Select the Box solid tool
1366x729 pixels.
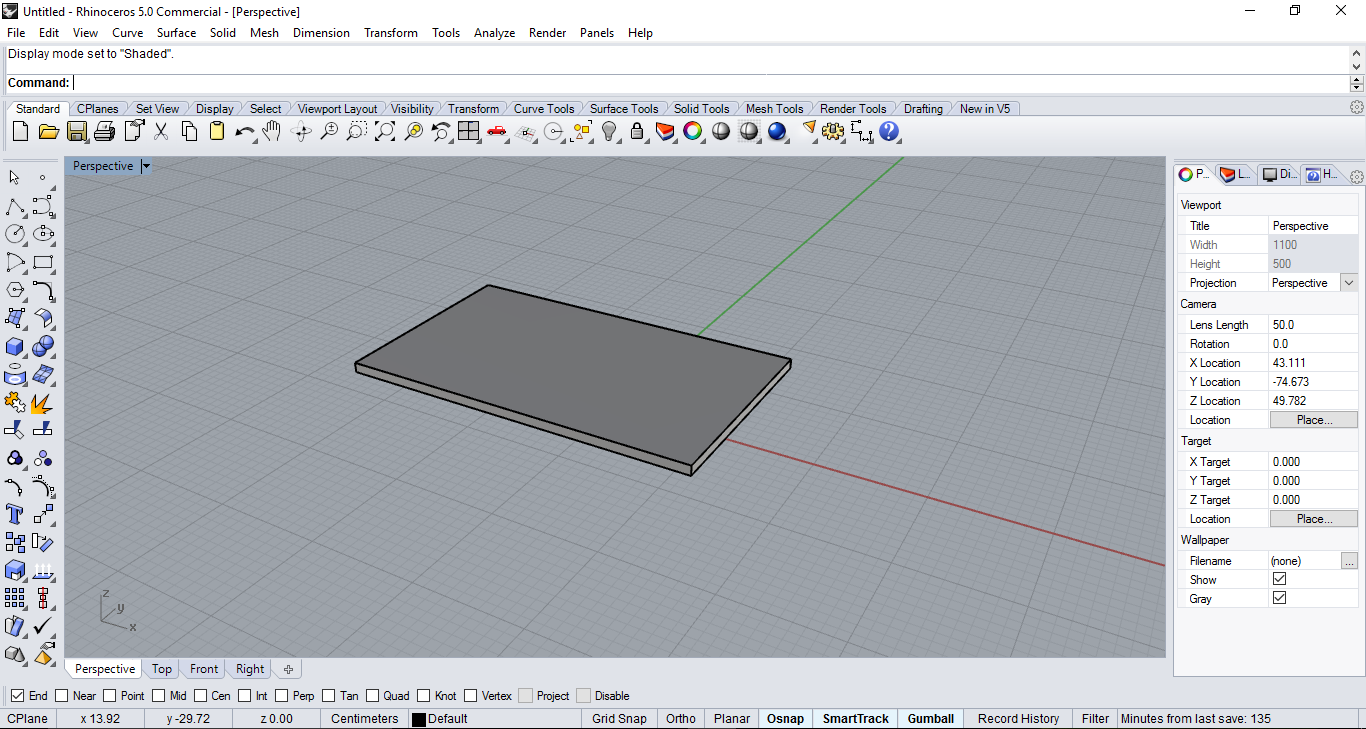[x=15, y=346]
